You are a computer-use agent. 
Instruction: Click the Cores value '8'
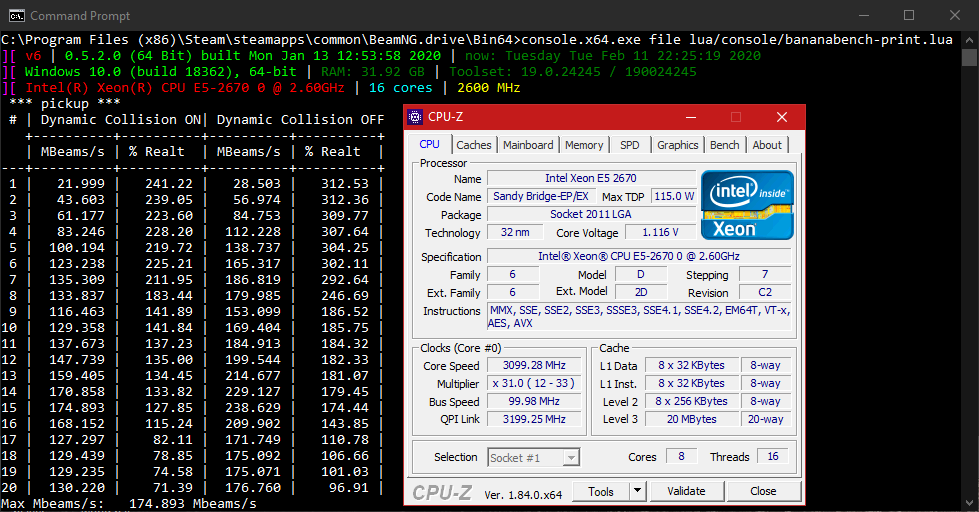pyautogui.click(x=681, y=456)
